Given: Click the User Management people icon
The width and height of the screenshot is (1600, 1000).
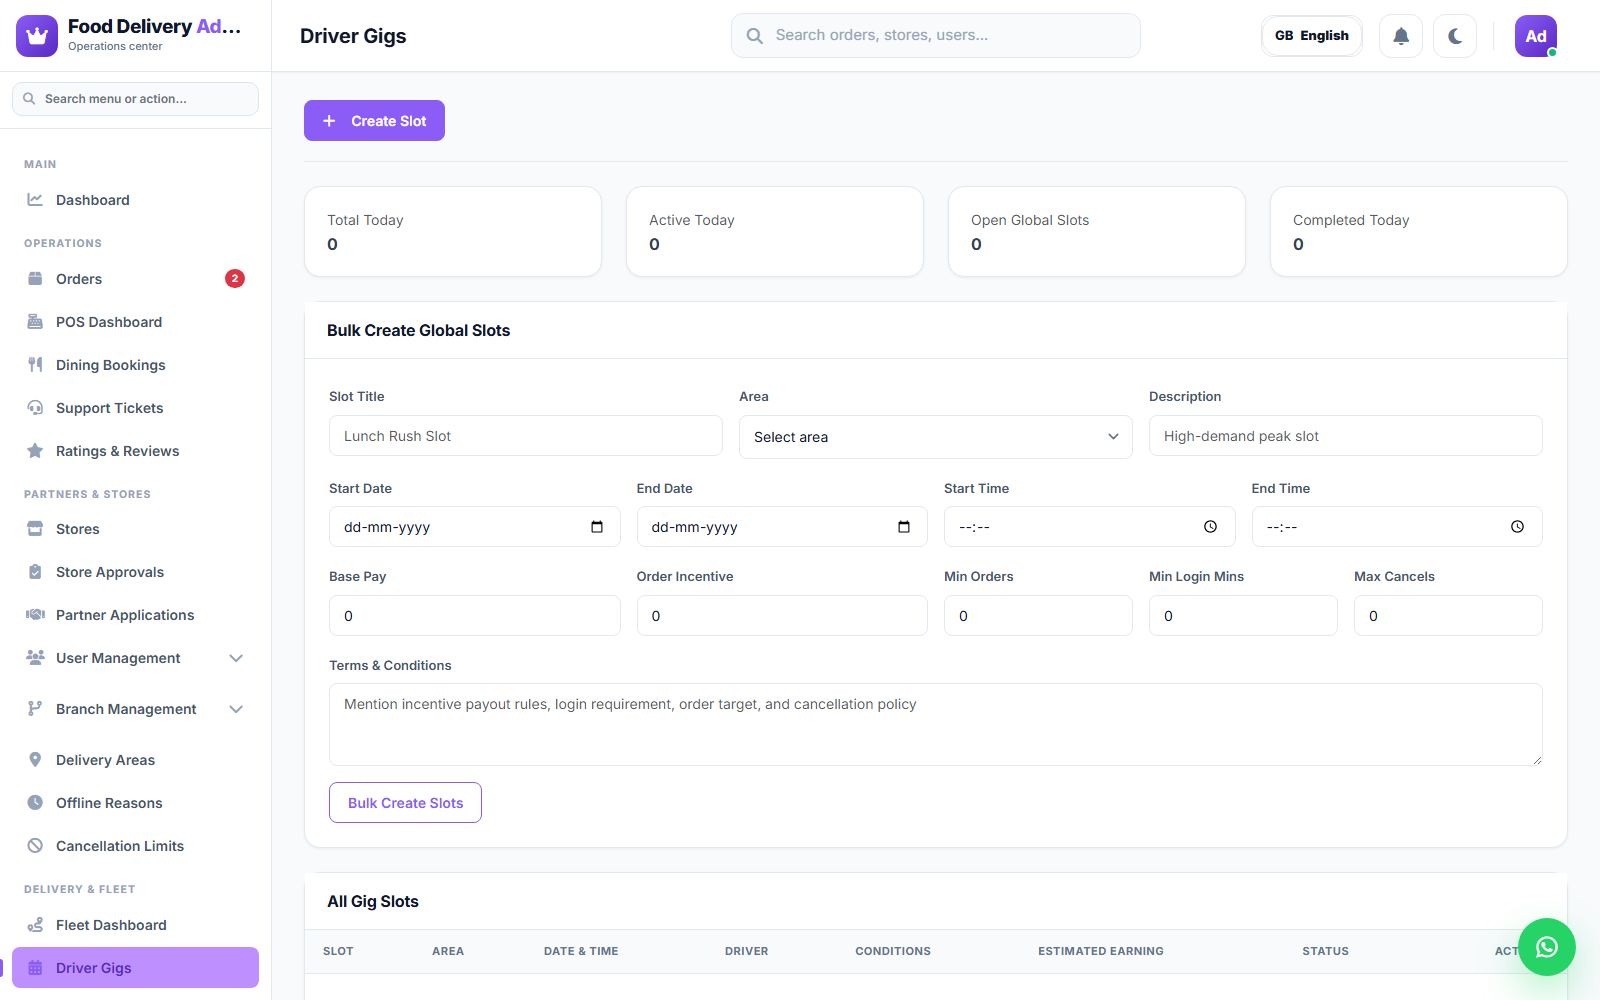Looking at the screenshot, I should [35, 658].
